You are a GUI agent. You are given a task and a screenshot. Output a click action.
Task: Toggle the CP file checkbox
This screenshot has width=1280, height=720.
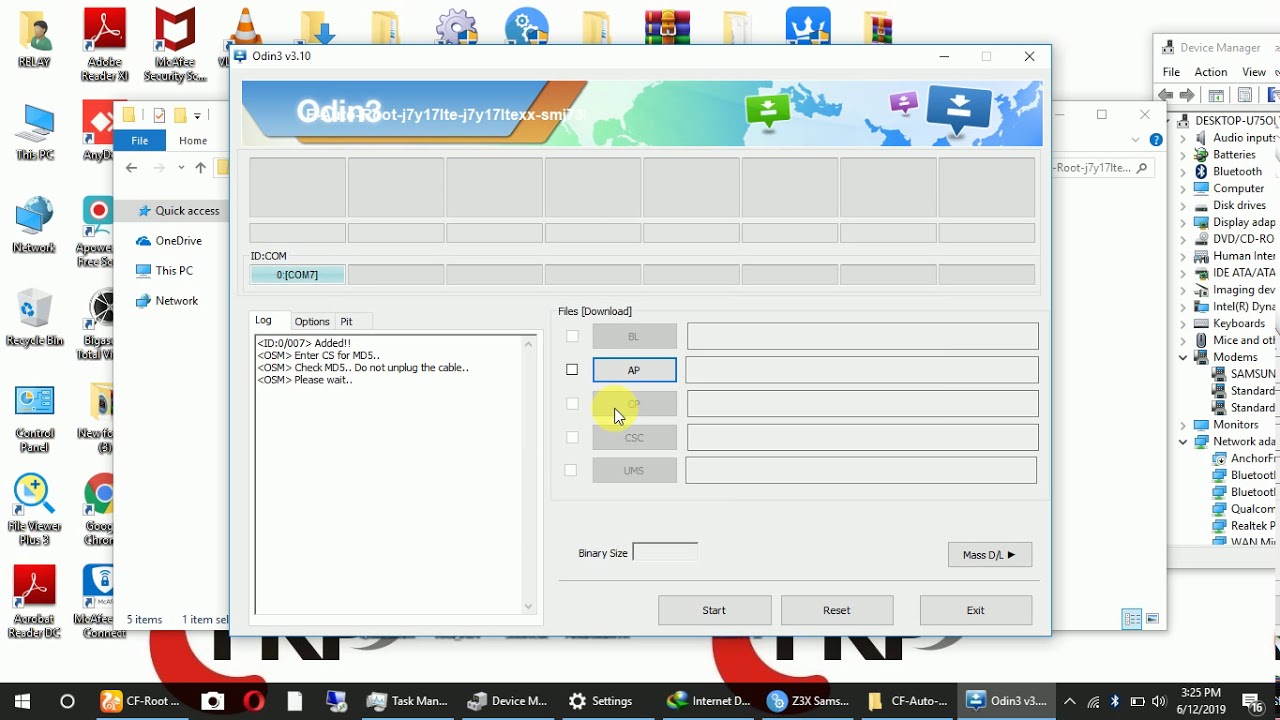pyautogui.click(x=572, y=404)
